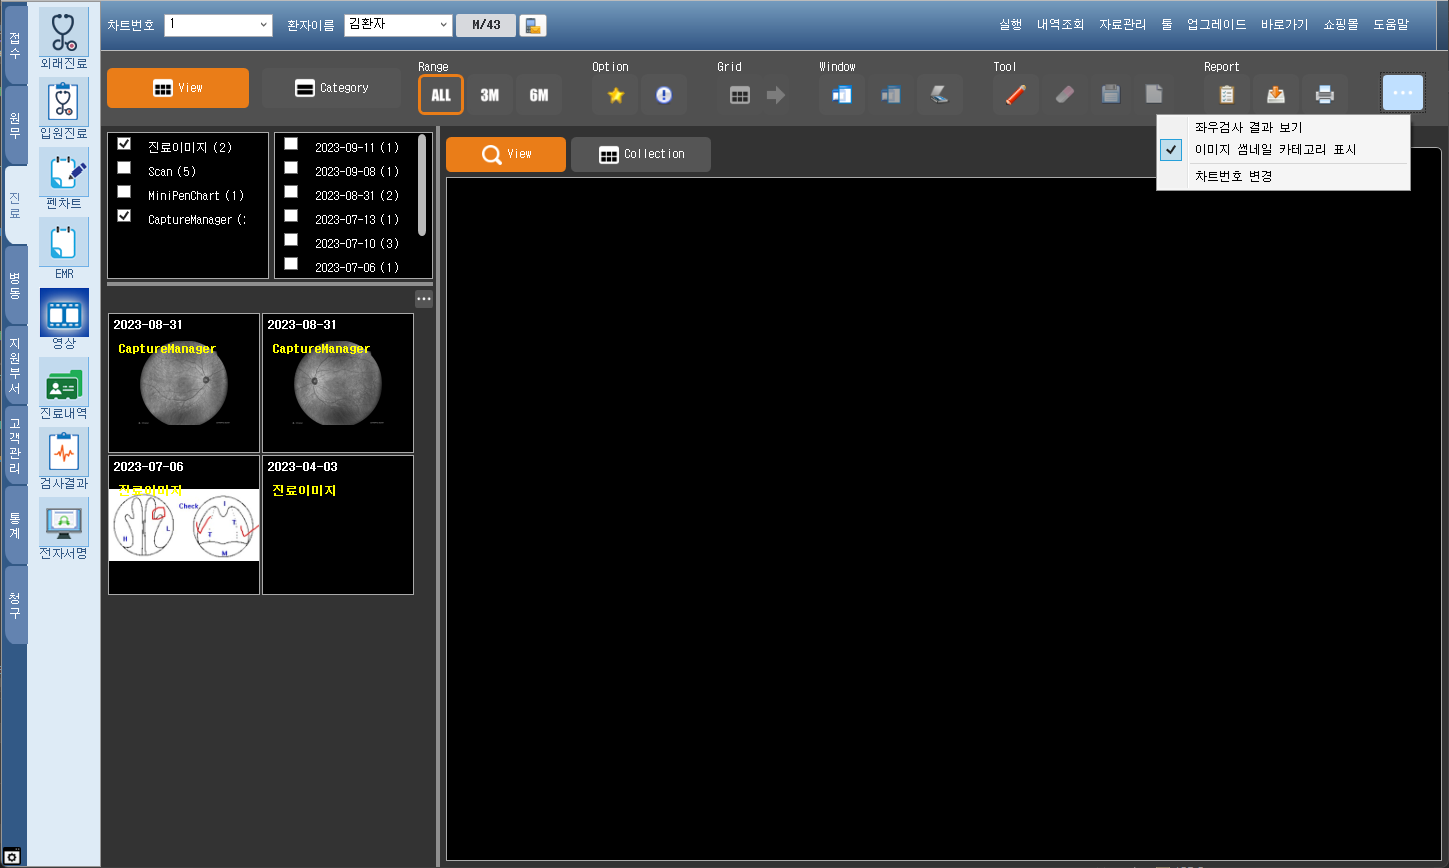Viewport: 1449px width, 868px height.
Task: Set range to 3M
Action: [490, 95]
